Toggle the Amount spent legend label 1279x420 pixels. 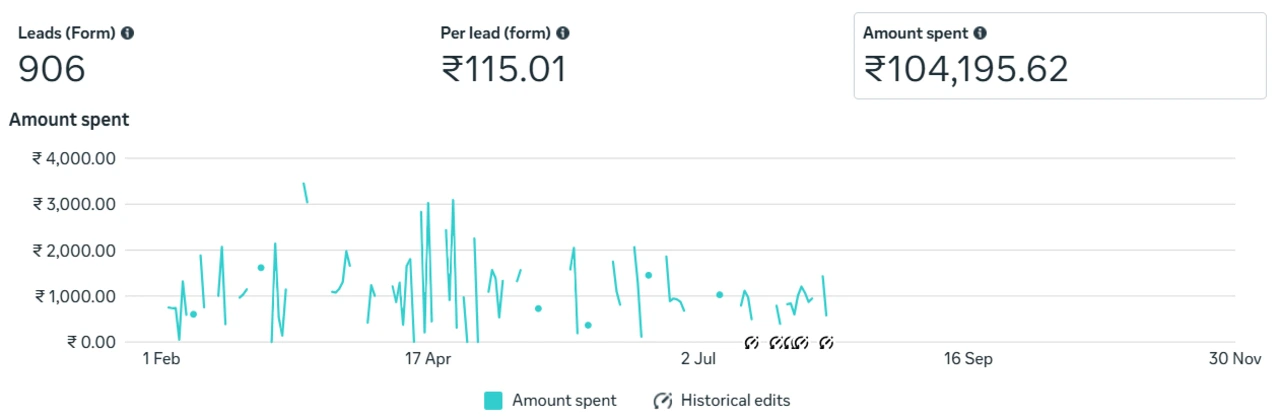564,401
